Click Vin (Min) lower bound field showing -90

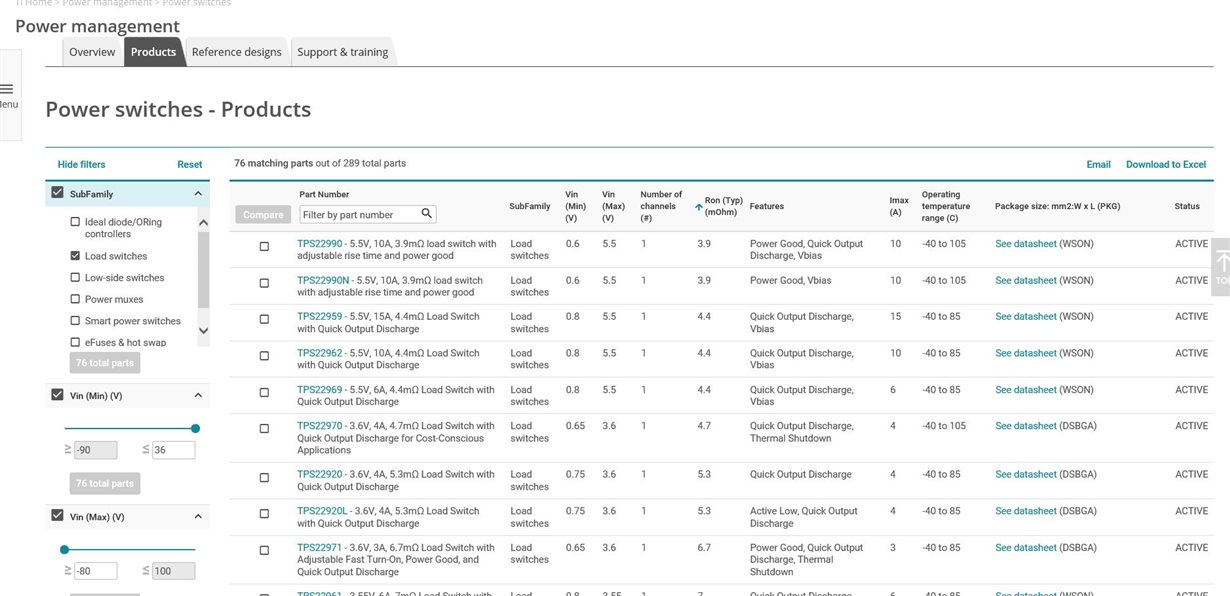coord(96,450)
